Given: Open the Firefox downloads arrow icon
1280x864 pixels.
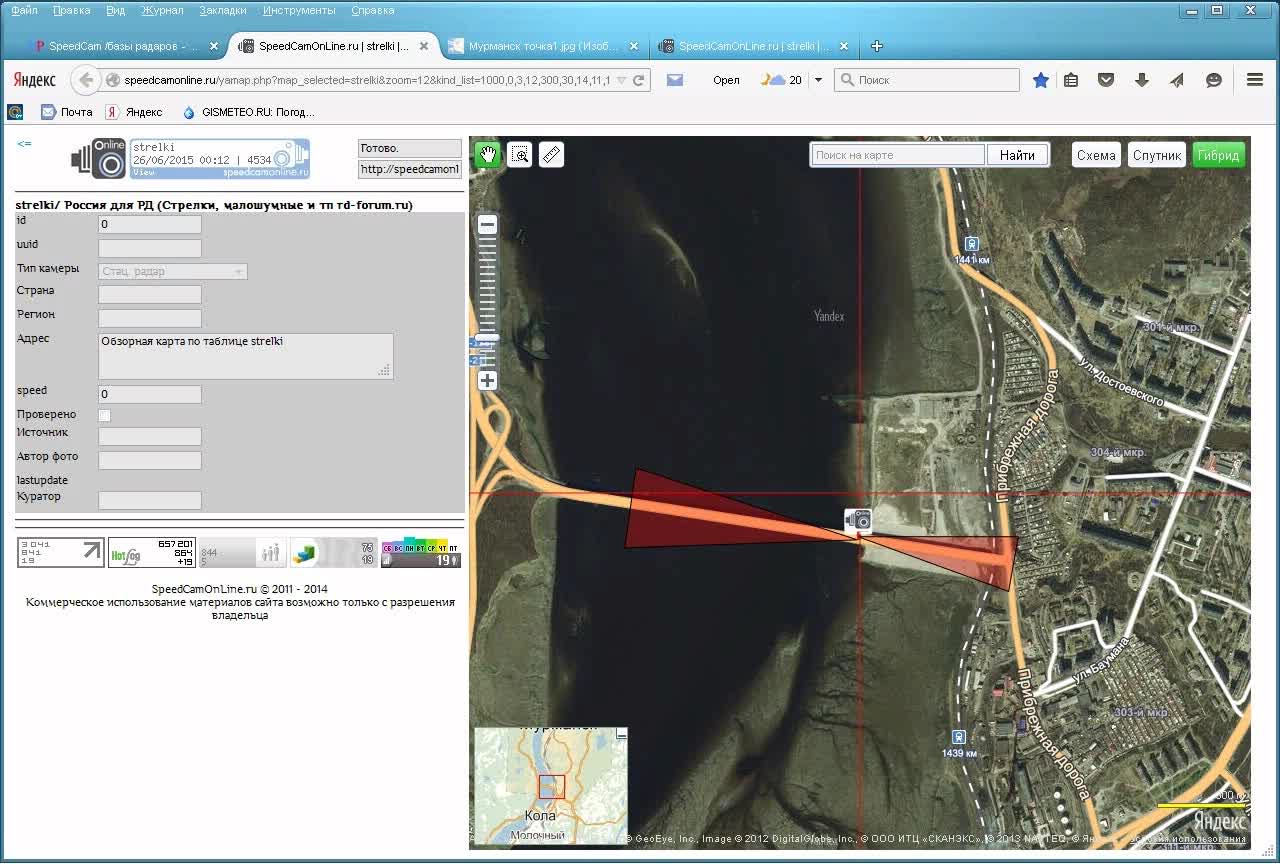Looking at the screenshot, I should tap(1141, 80).
